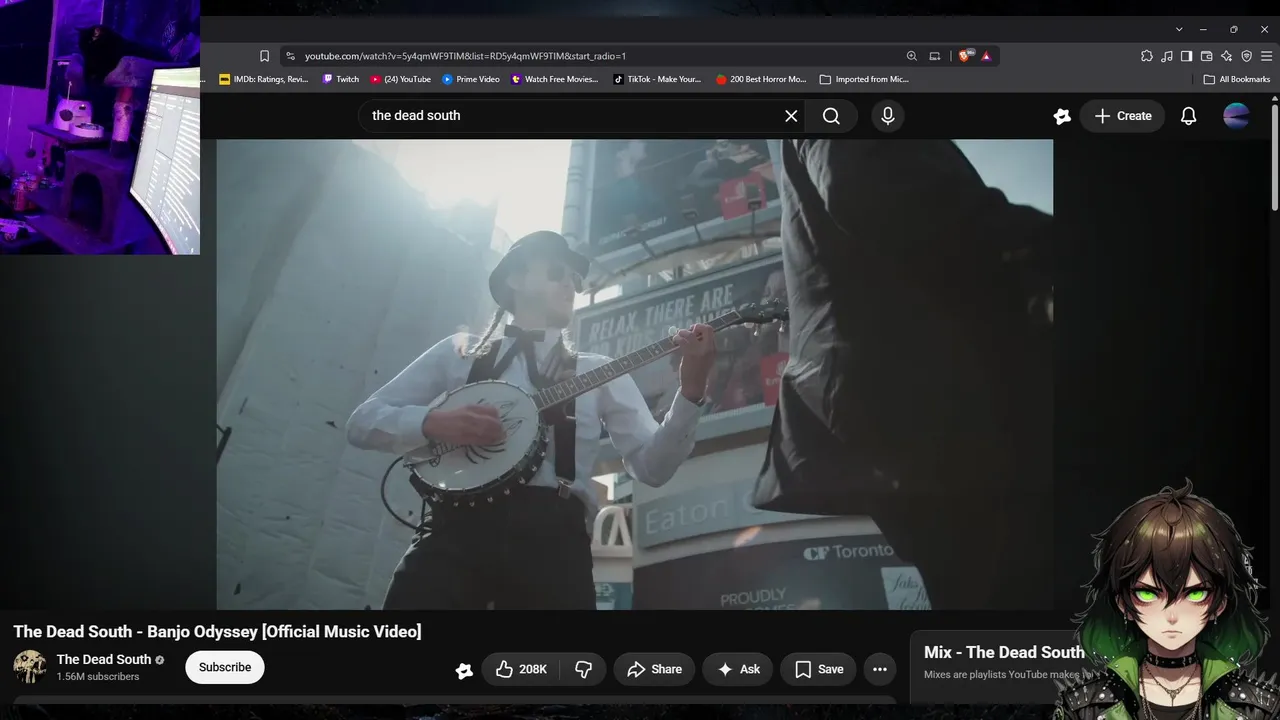Open the browser extensions puzzle icon

[x=1147, y=56]
